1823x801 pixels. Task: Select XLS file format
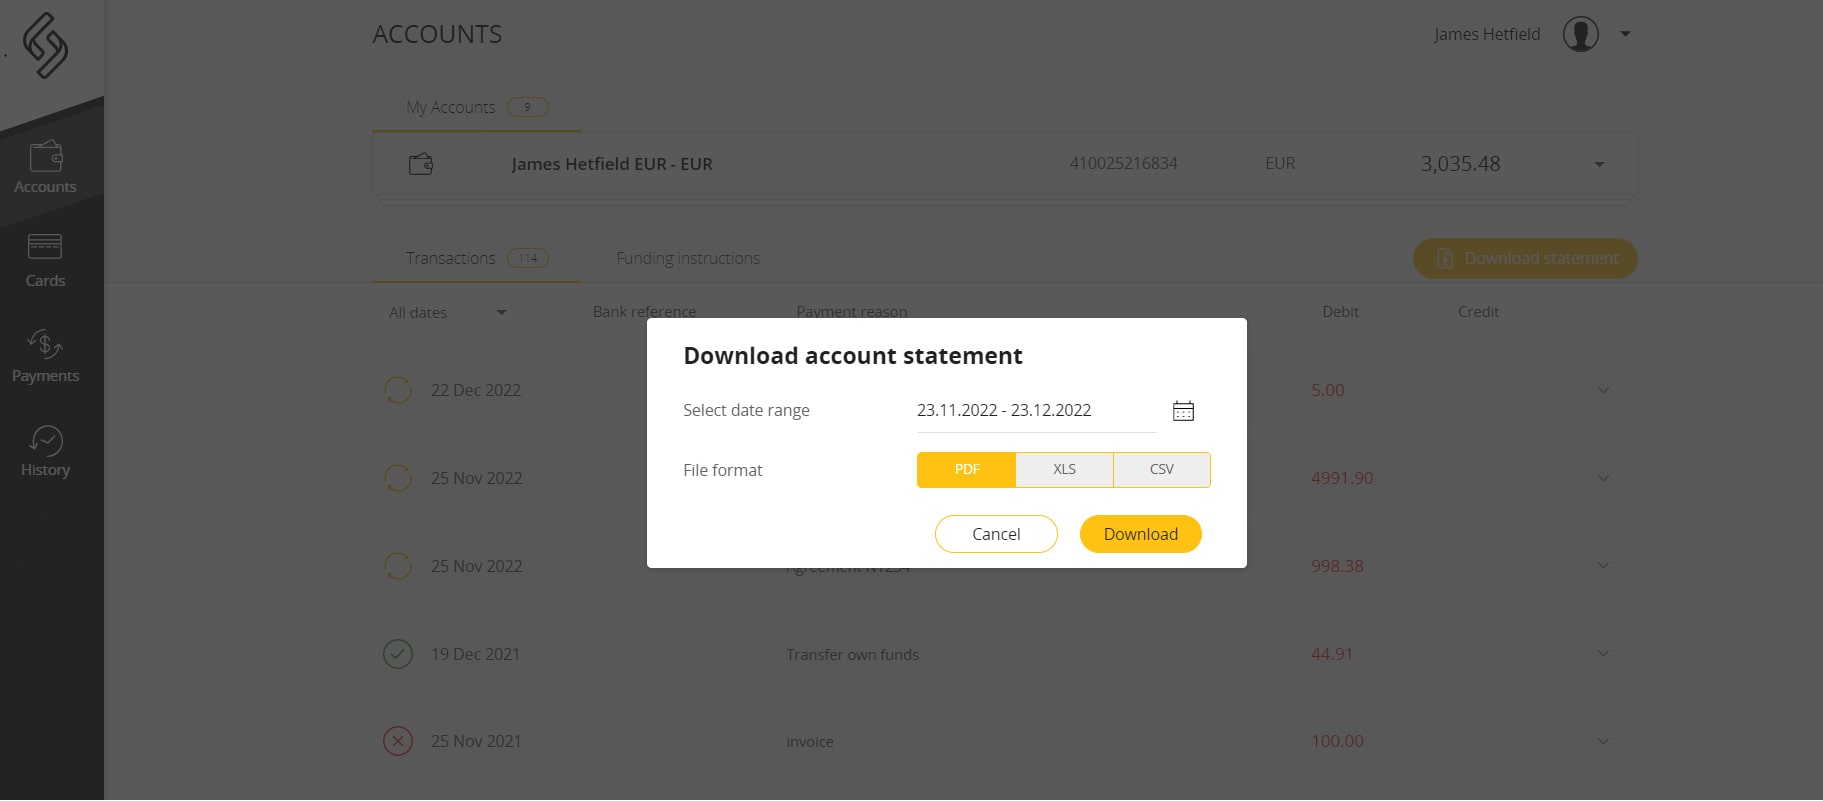1064,470
